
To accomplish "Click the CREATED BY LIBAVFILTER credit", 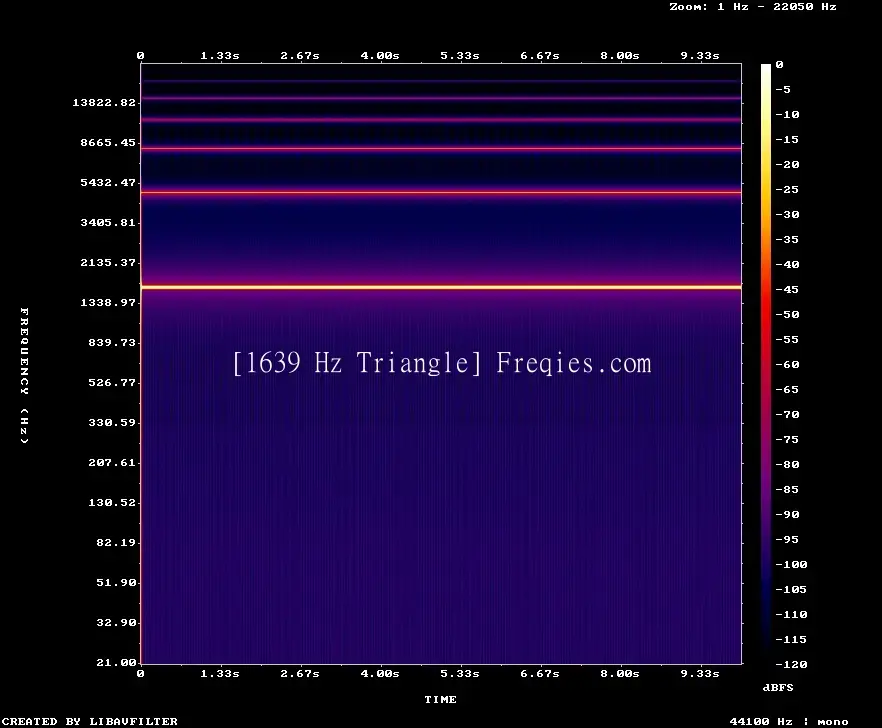I will click(89, 721).
